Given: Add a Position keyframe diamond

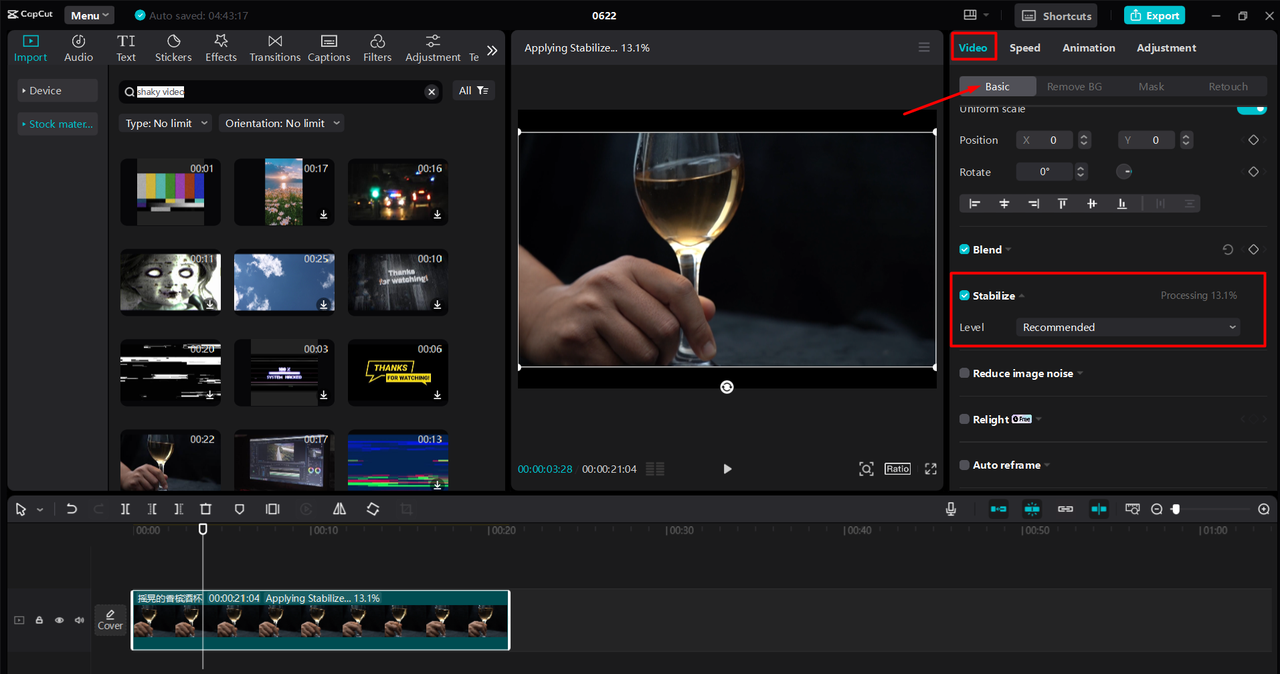Looking at the screenshot, I should tap(1253, 140).
